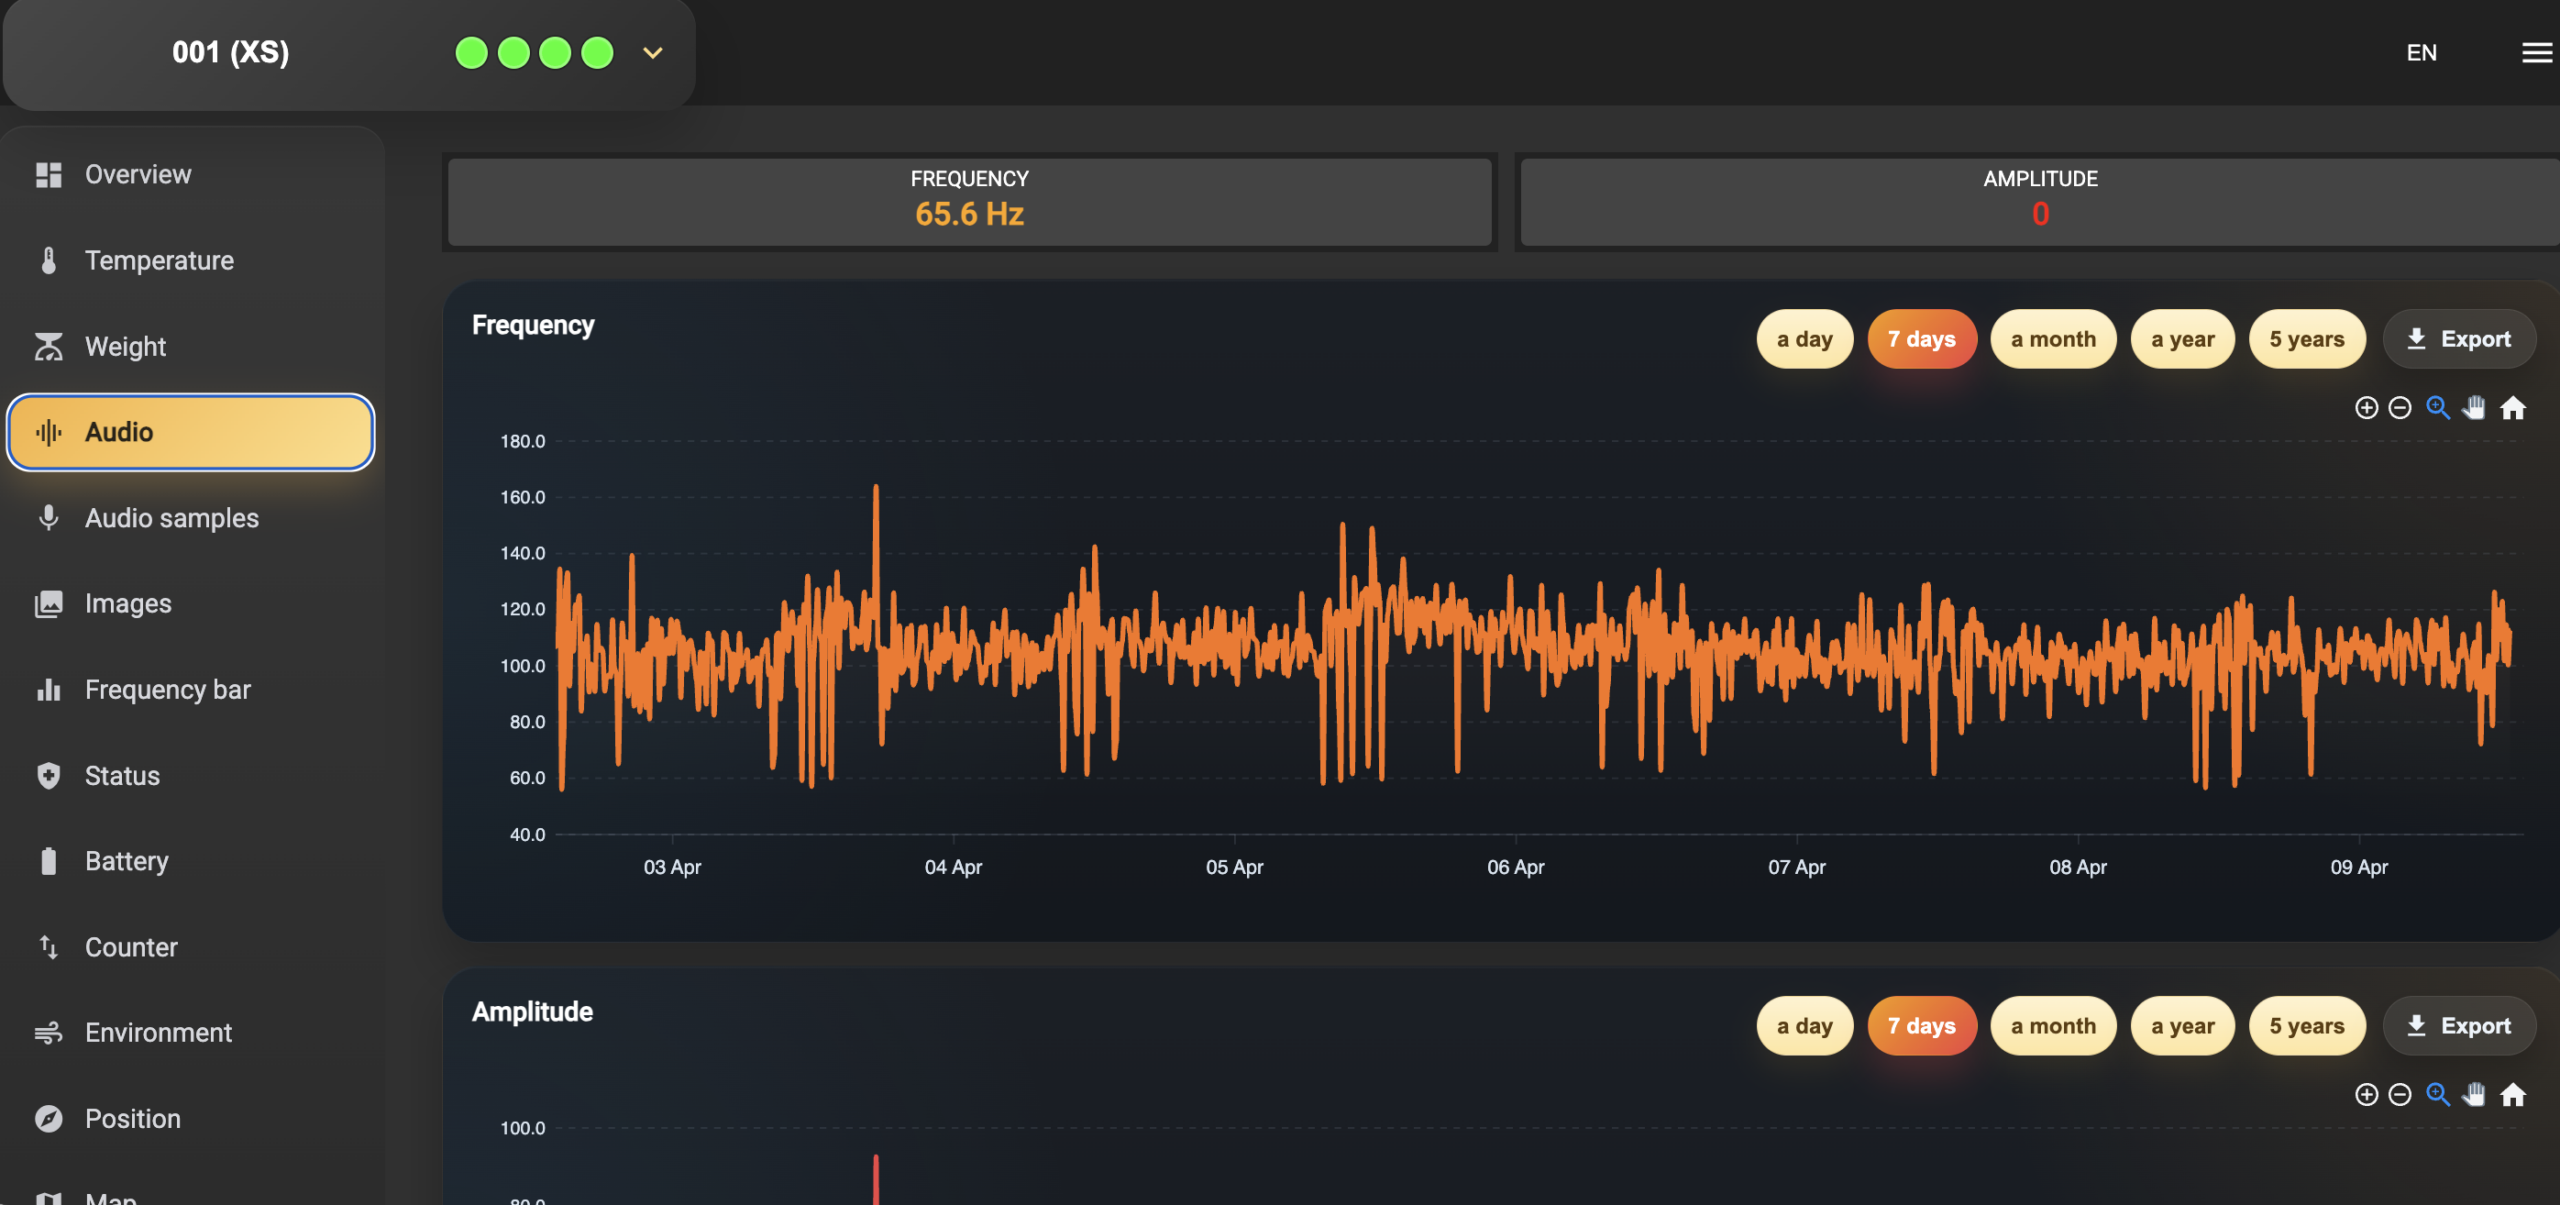2560x1205 pixels.
Task: Export the Amplitude chart data
Action: pyautogui.click(x=2459, y=1027)
